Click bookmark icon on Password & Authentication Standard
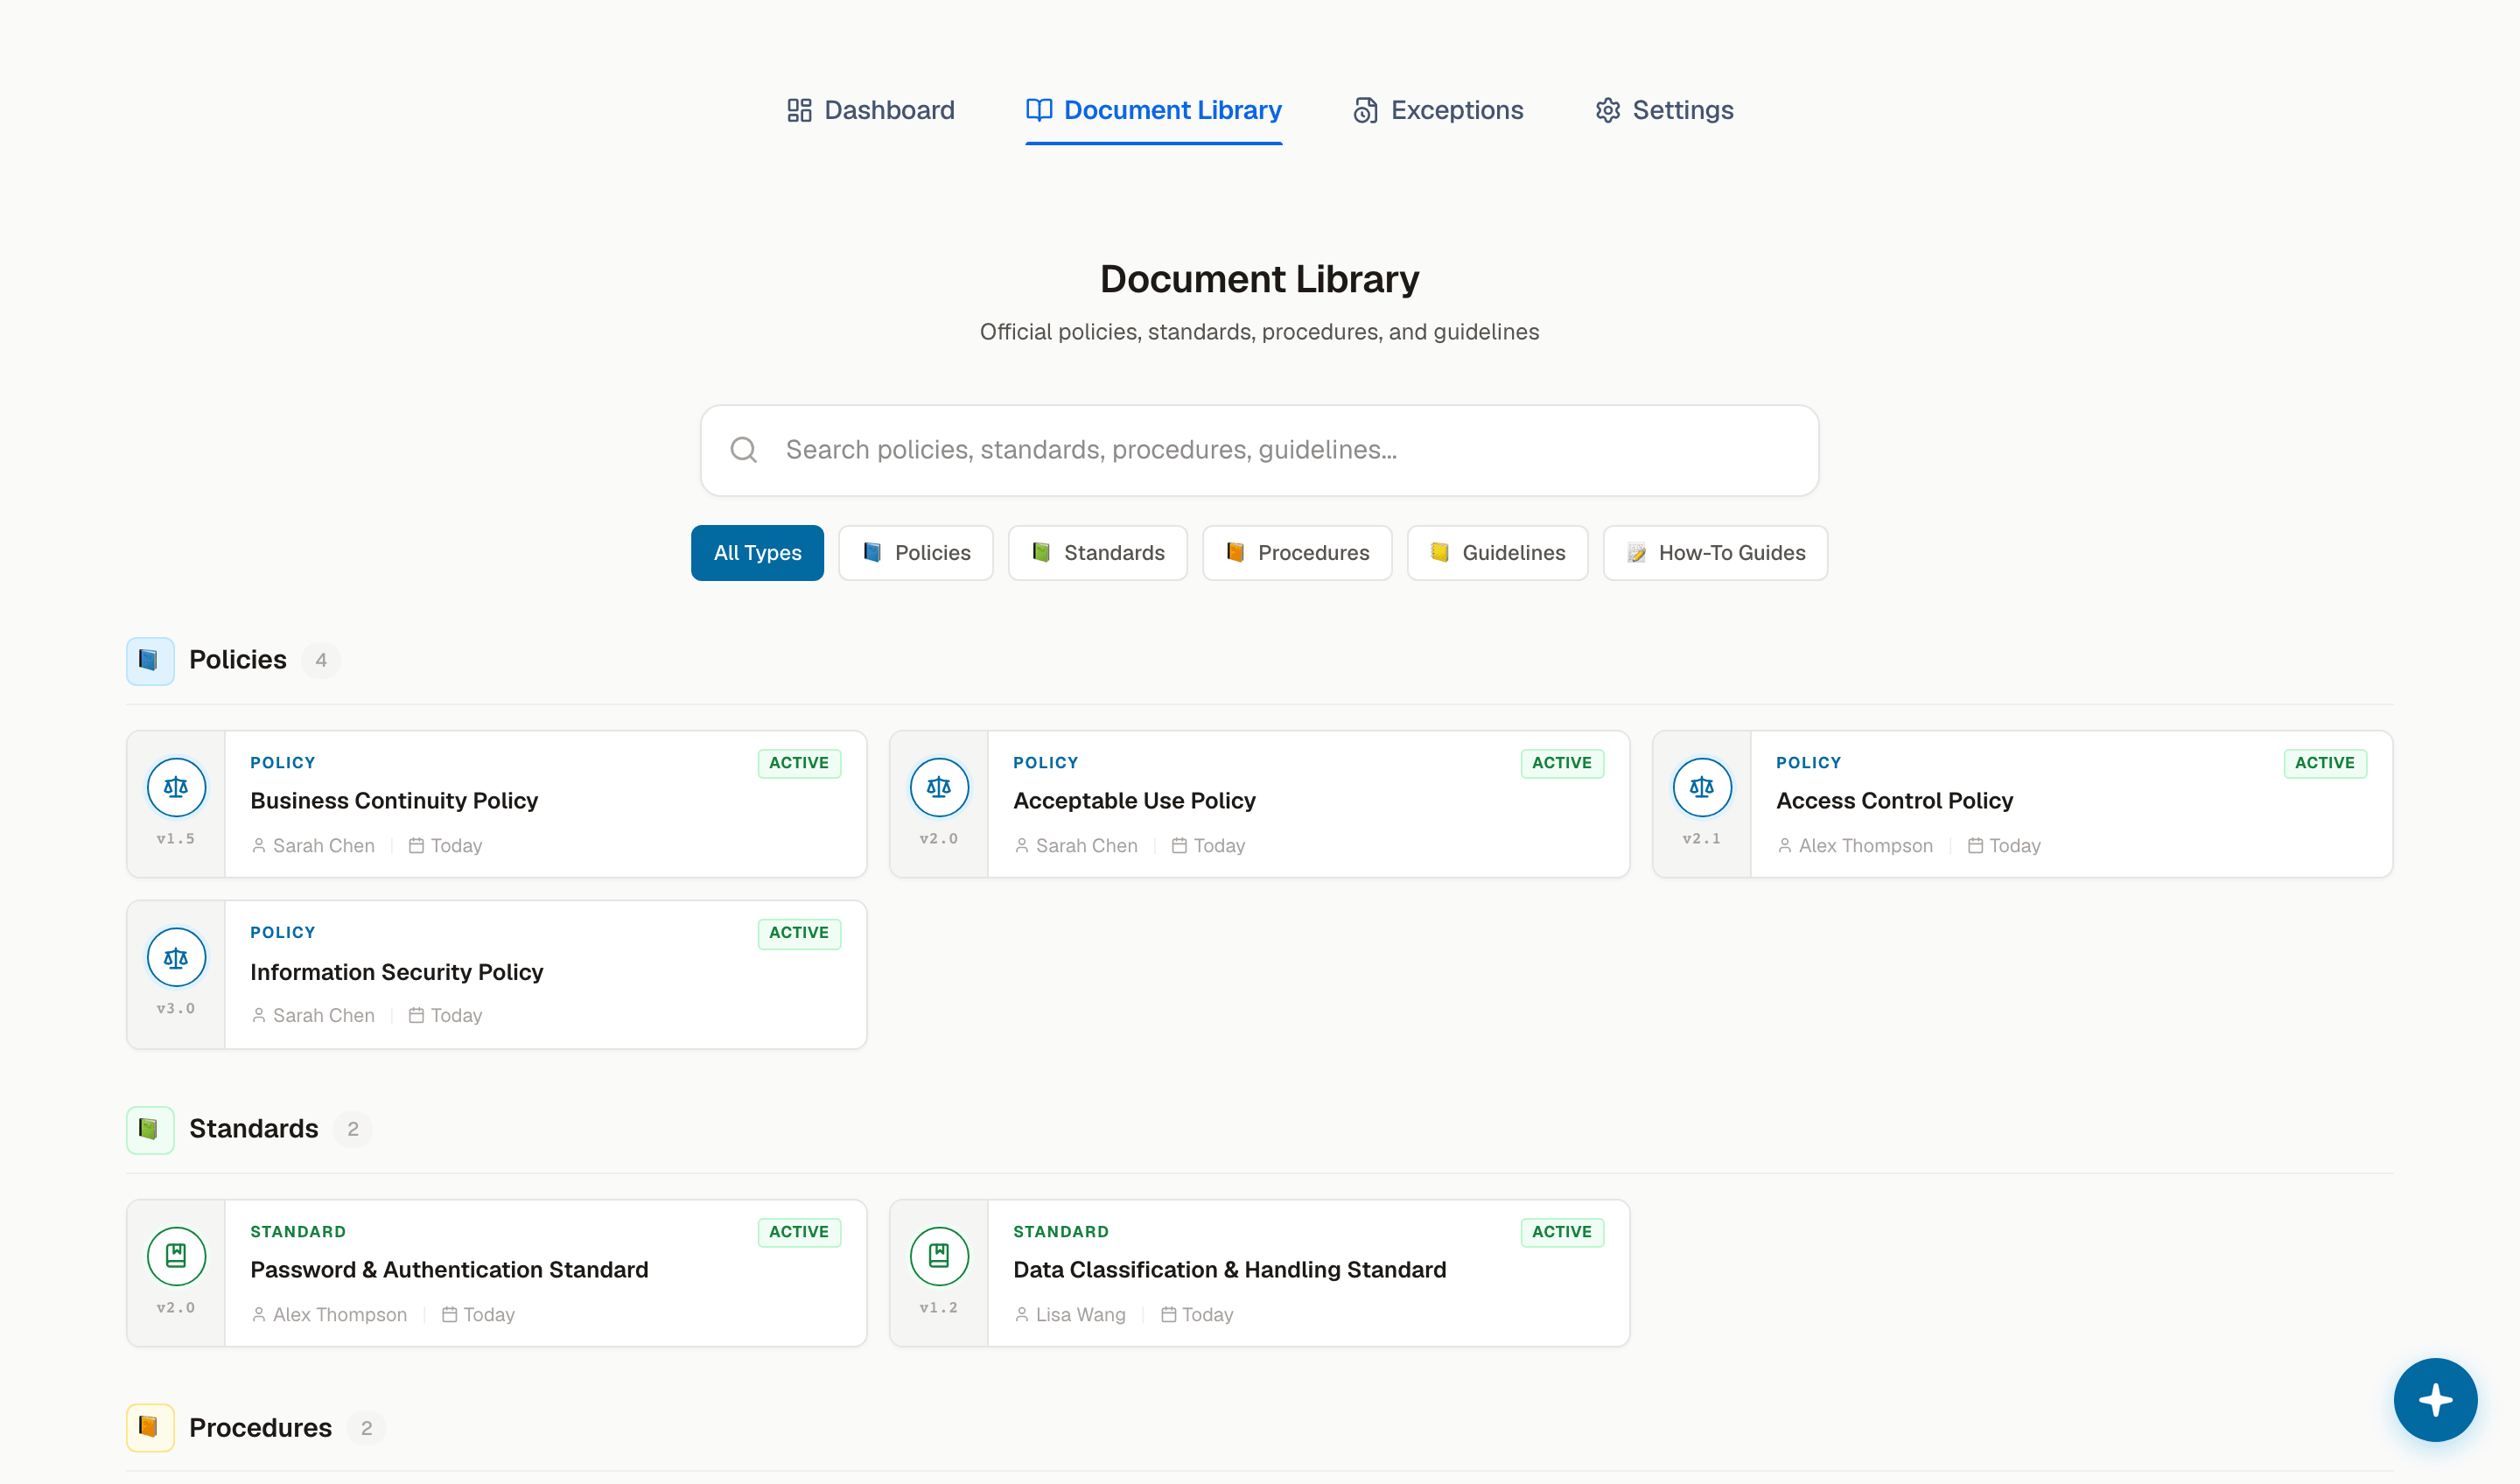This screenshot has width=2520, height=1484. pyautogui.click(x=176, y=1256)
